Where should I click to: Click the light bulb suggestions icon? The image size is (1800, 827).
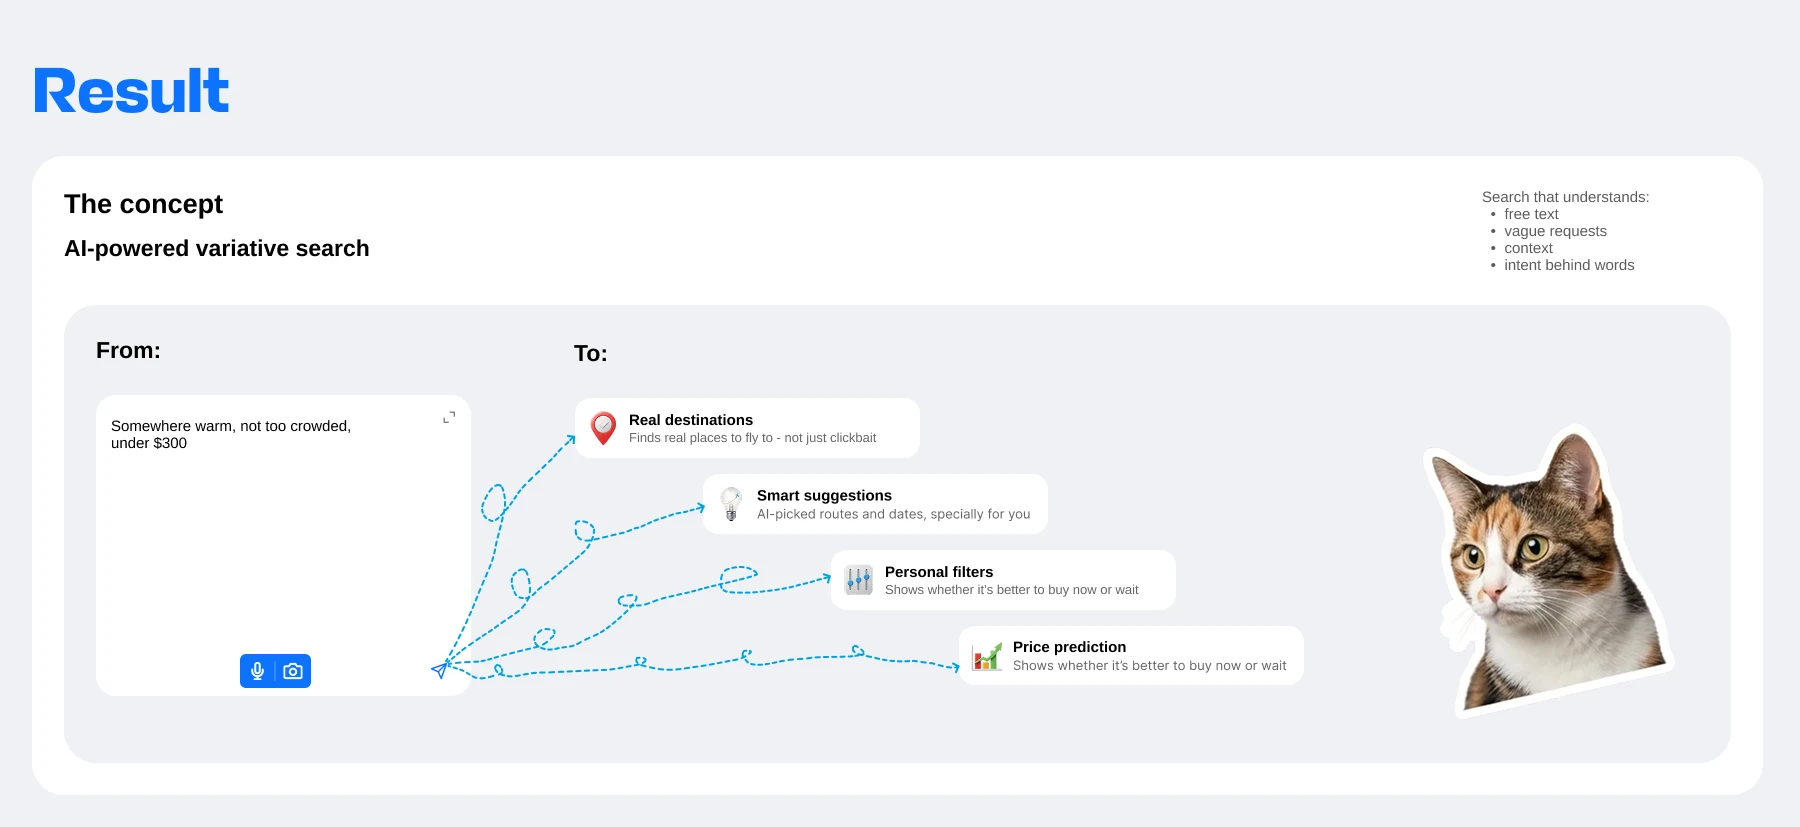(x=731, y=504)
